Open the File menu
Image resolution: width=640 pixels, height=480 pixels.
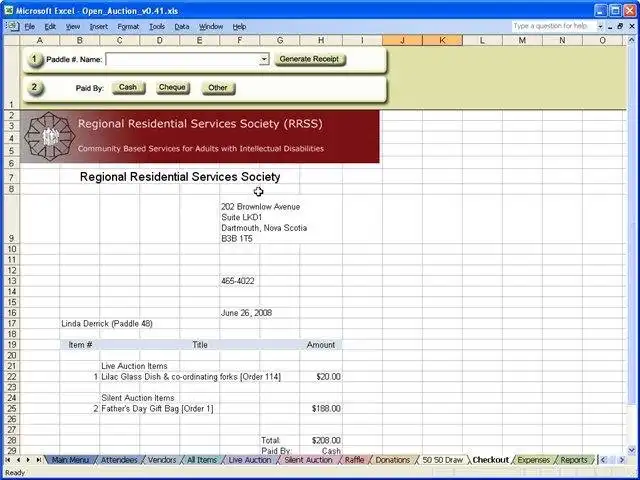tap(30, 27)
